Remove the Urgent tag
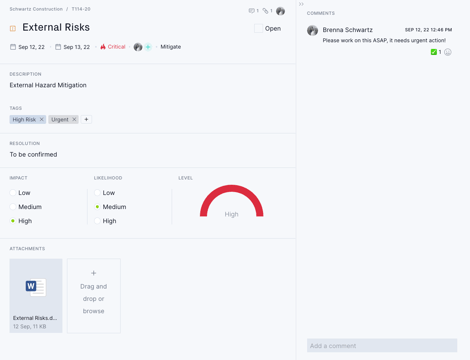Screen dimensions: 470x360 (x=74, y=119)
